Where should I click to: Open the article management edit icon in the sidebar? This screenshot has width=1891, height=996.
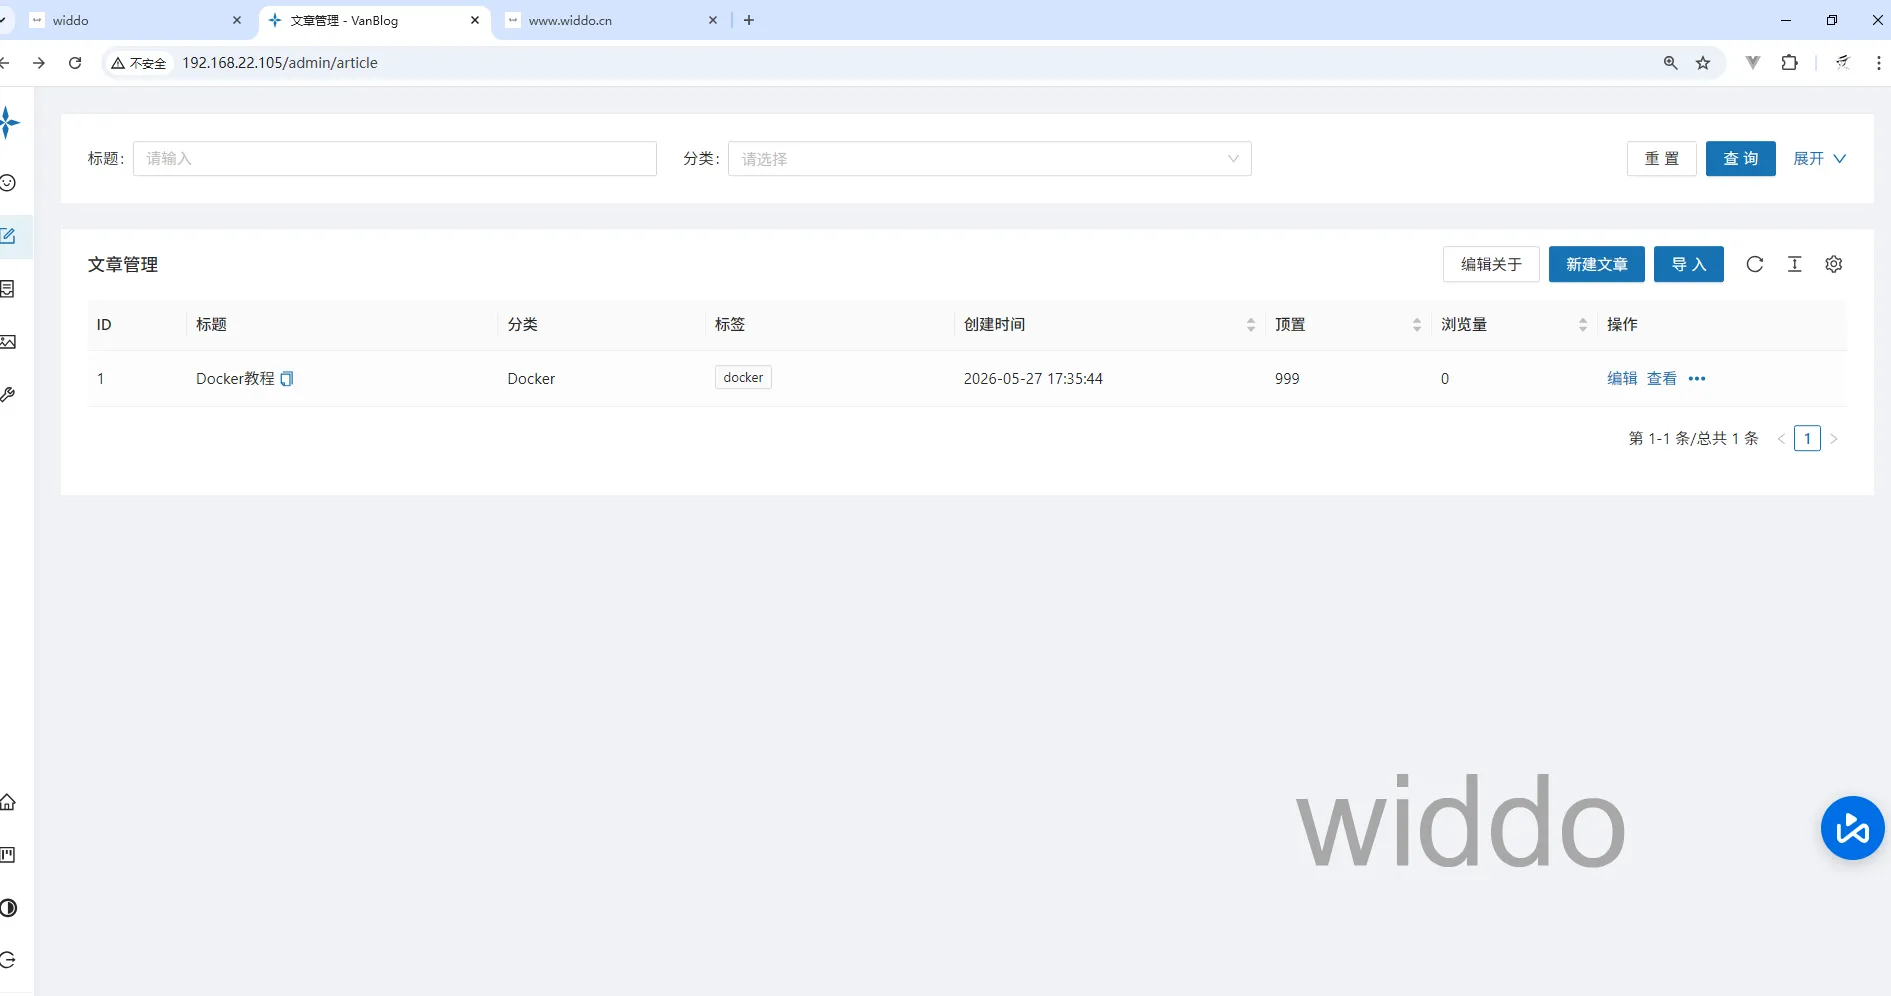coord(8,236)
